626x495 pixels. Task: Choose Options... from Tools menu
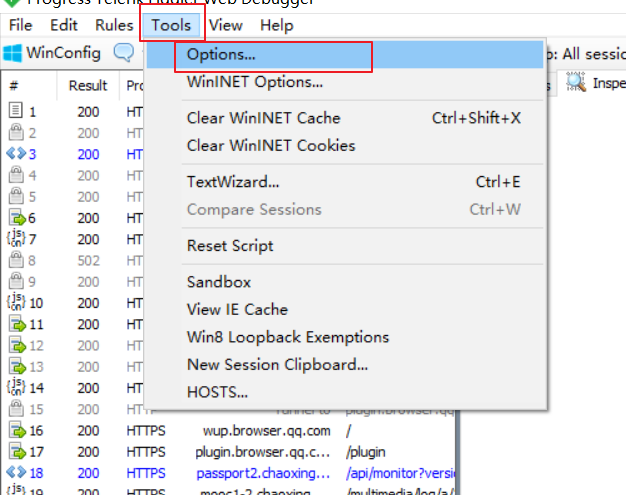coord(345,54)
